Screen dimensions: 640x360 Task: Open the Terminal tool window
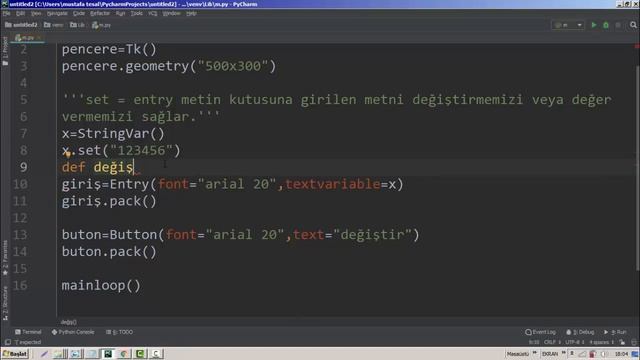(28, 332)
